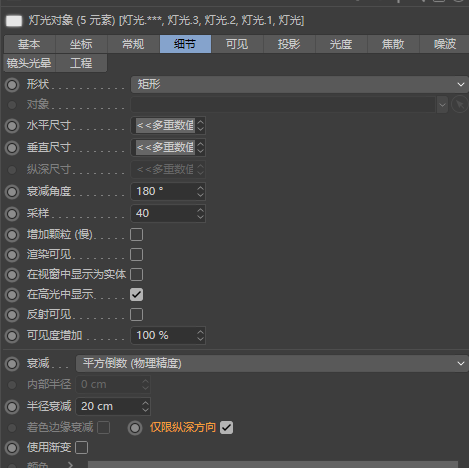469x468 pixels.
Task: Click animation dot beside 衰减角度
Action: [12, 192]
